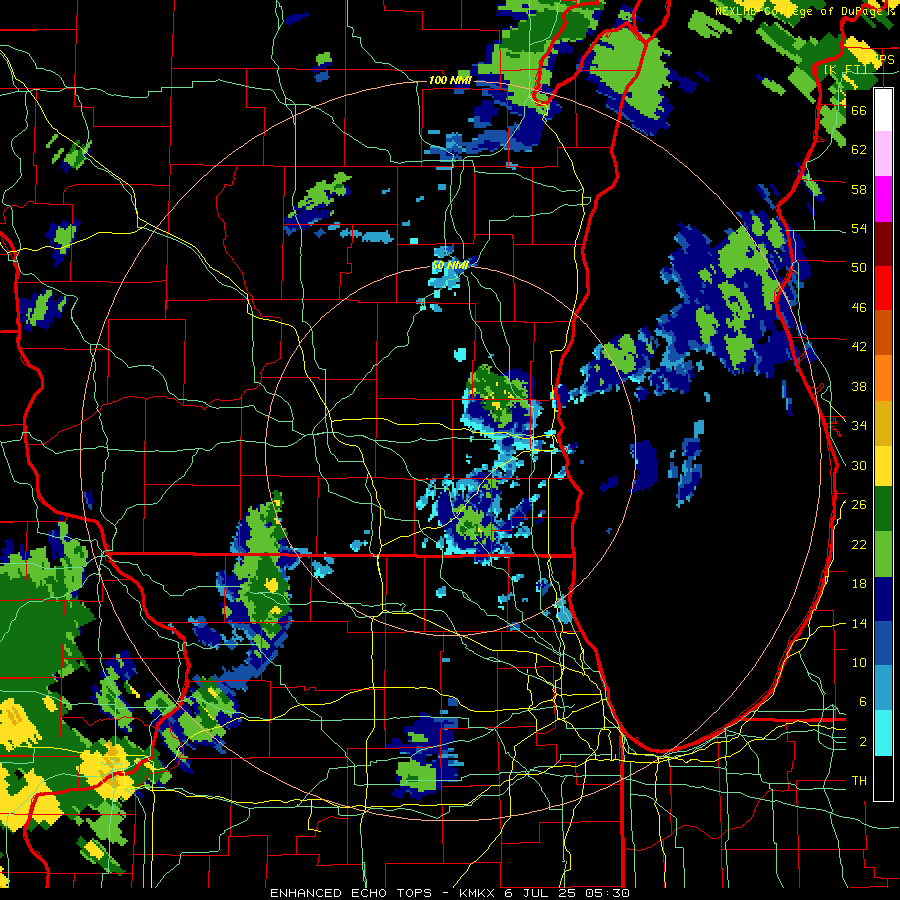The width and height of the screenshot is (900, 900).
Task: Click legend value 26
Action: tap(859, 505)
